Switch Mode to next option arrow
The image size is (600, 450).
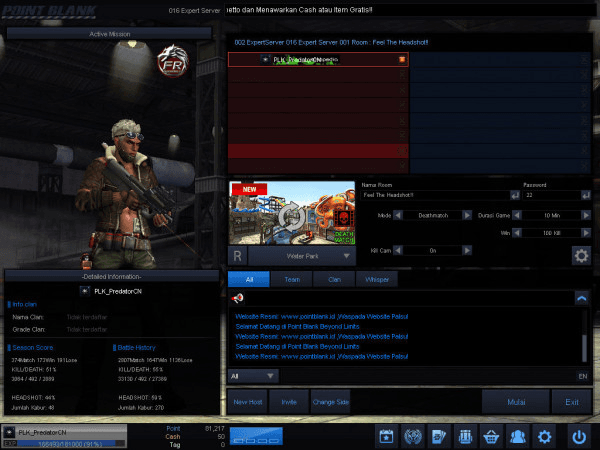coord(468,214)
